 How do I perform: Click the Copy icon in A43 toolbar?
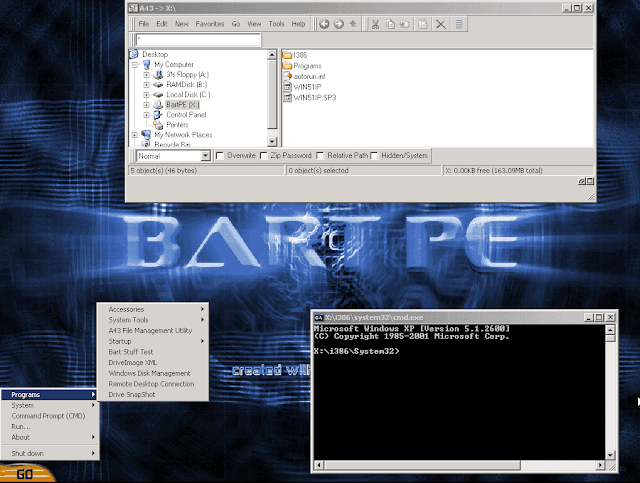390,24
